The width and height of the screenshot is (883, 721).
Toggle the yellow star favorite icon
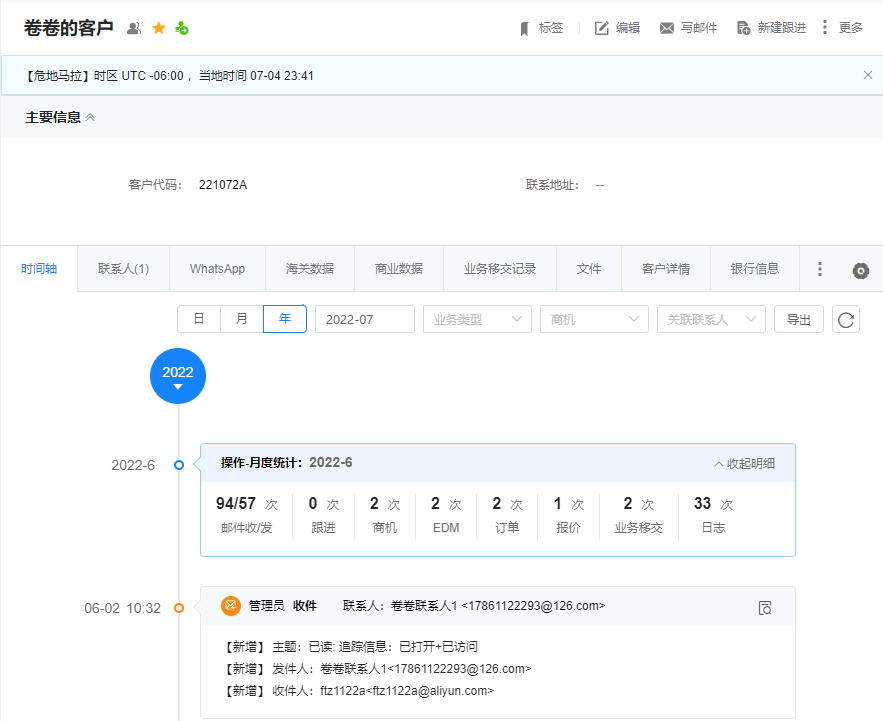[x=159, y=28]
